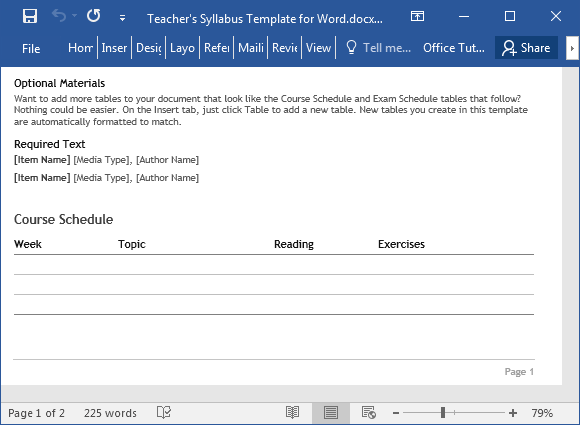Click the Repeat/Redo circular arrow icon
Screen dimensions: 580x425
click(94, 16)
